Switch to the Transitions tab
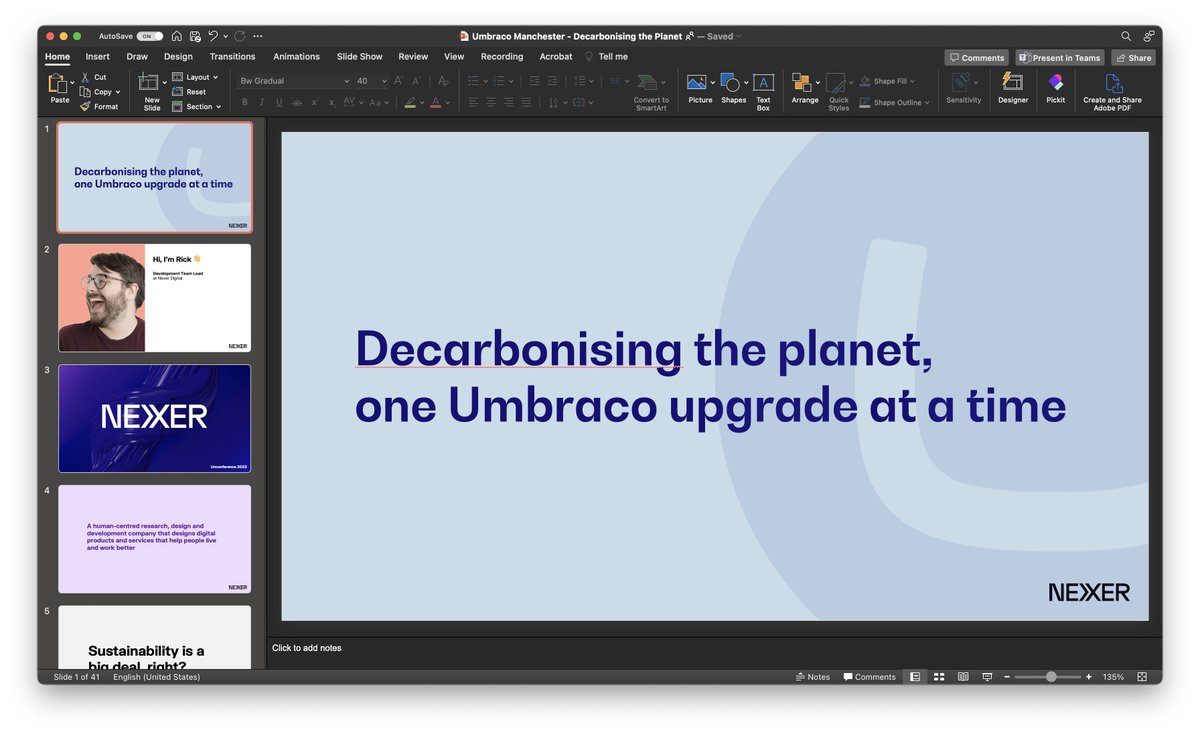Image resolution: width=1200 pixels, height=734 pixels. pos(233,57)
